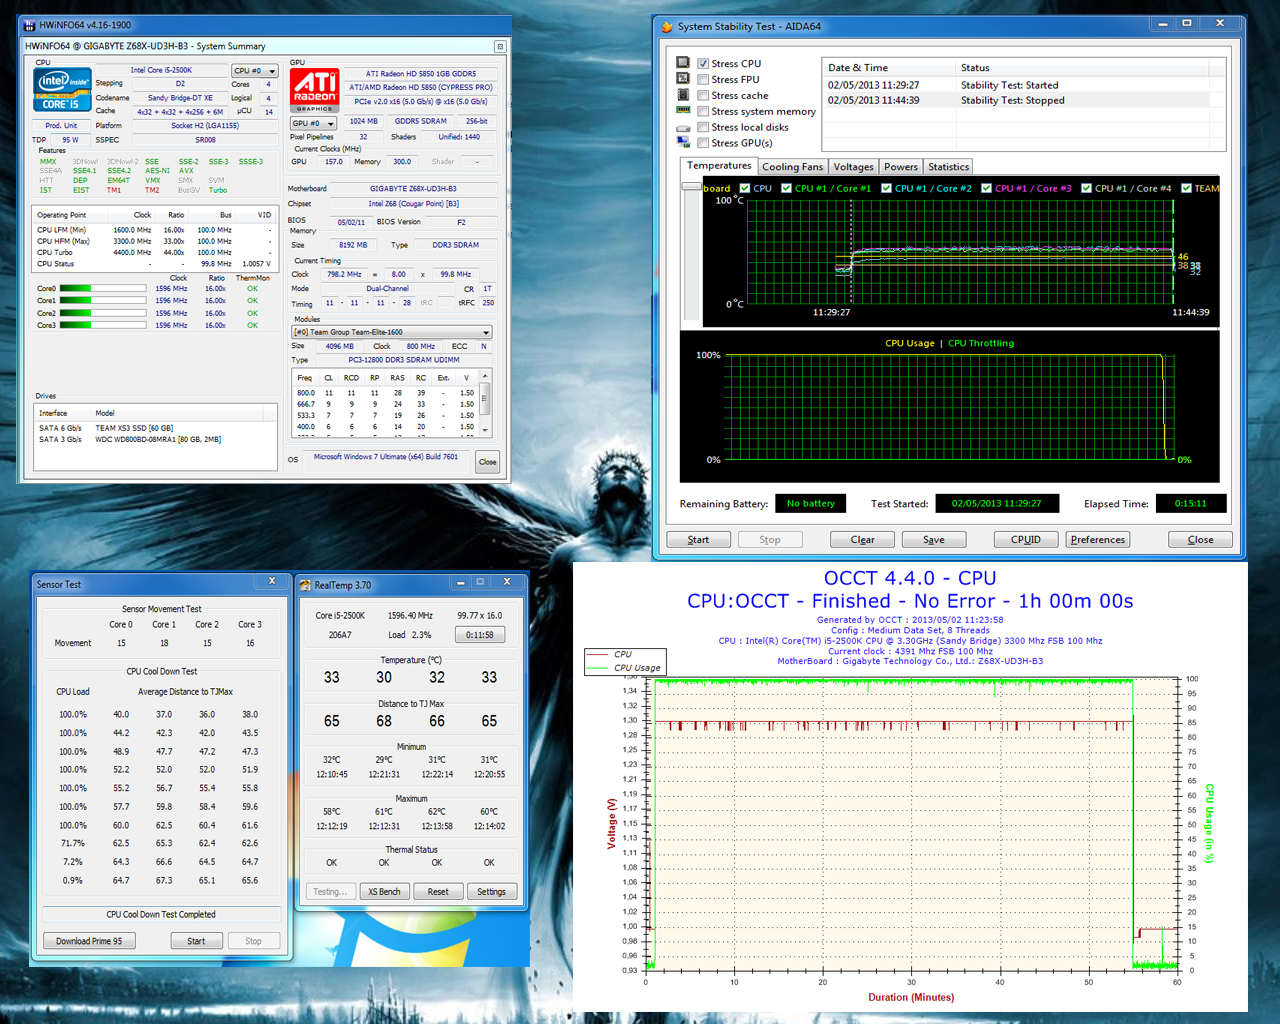Click the XS Bench button in RealTemp
Screen dimensions: 1280x1024
(384, 892)
